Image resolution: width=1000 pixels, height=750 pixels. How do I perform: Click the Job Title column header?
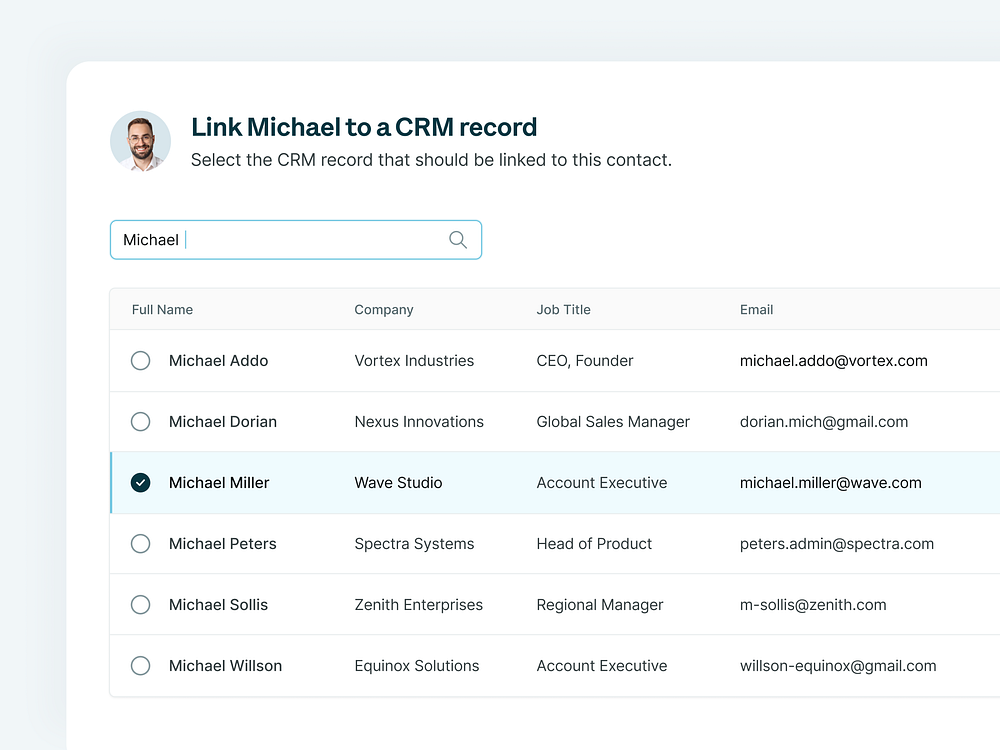(x=563, y=310)
